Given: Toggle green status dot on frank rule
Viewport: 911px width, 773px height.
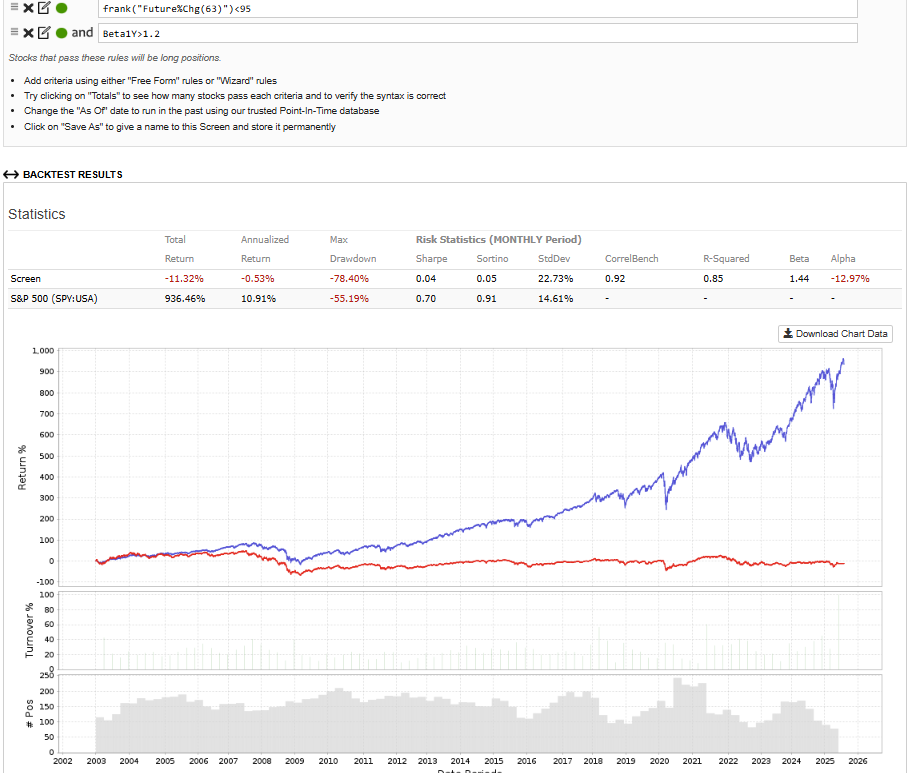Looking at the screenshot, I should click(62, 8).
